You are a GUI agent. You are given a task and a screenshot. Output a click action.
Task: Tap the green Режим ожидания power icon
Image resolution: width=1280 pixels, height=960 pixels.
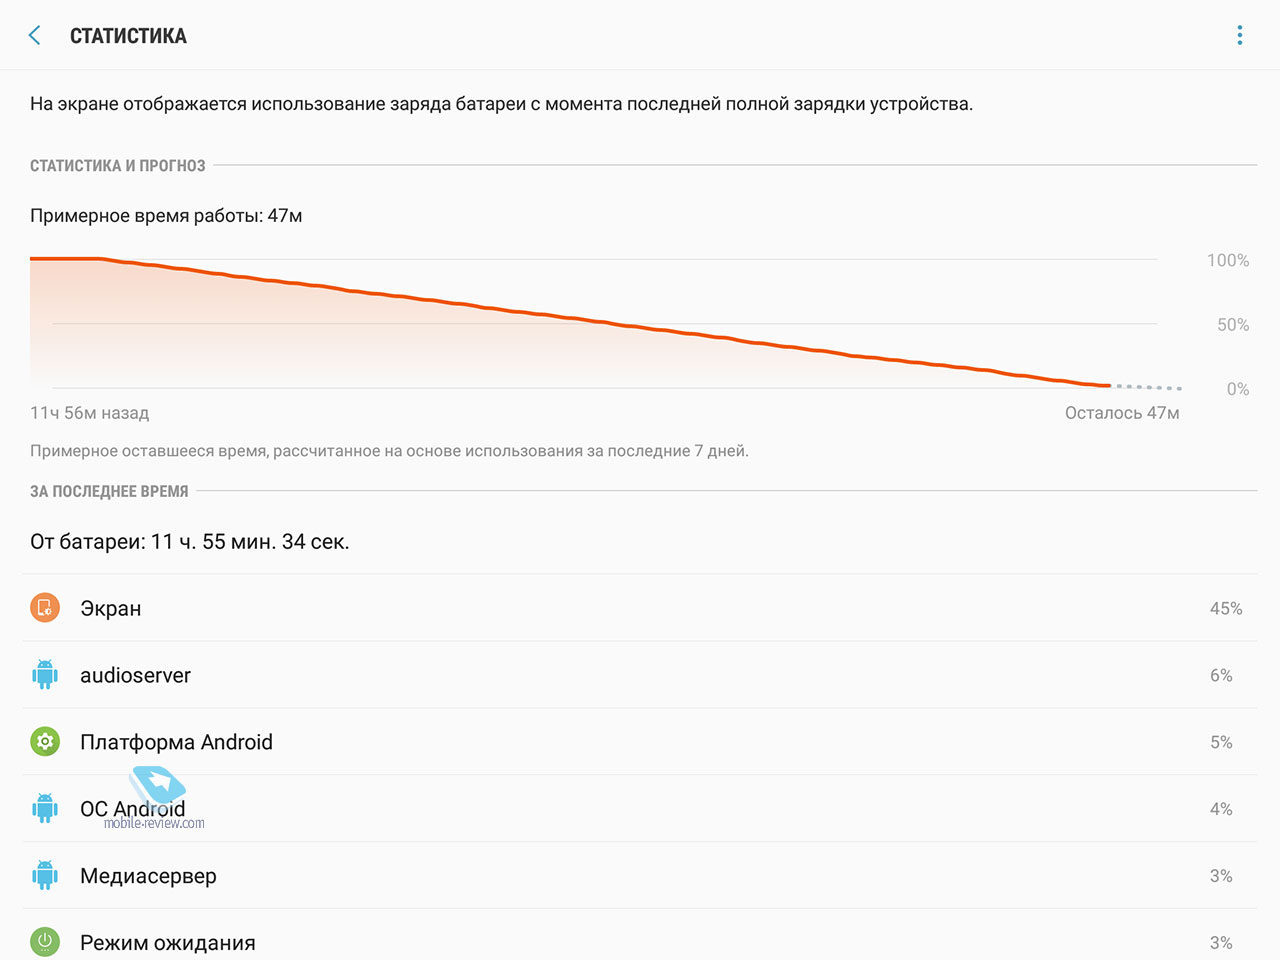point(45,942)
